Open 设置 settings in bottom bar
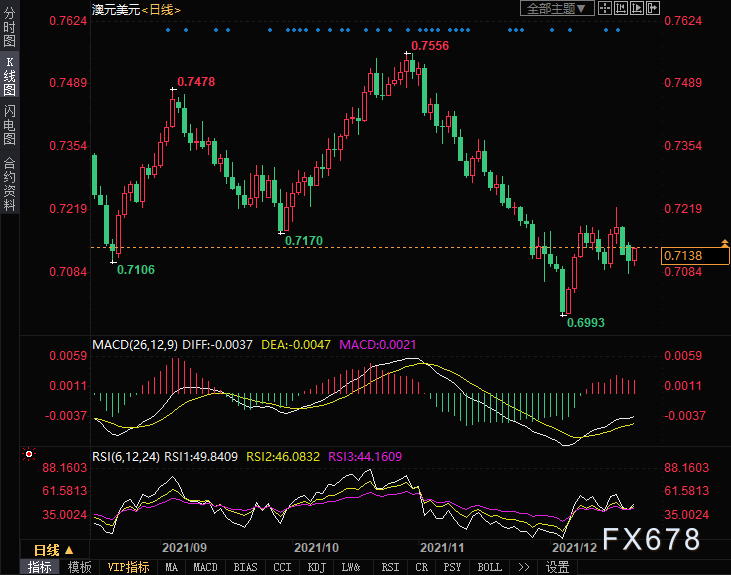The image size is (731, 575). tap(557, 567)
